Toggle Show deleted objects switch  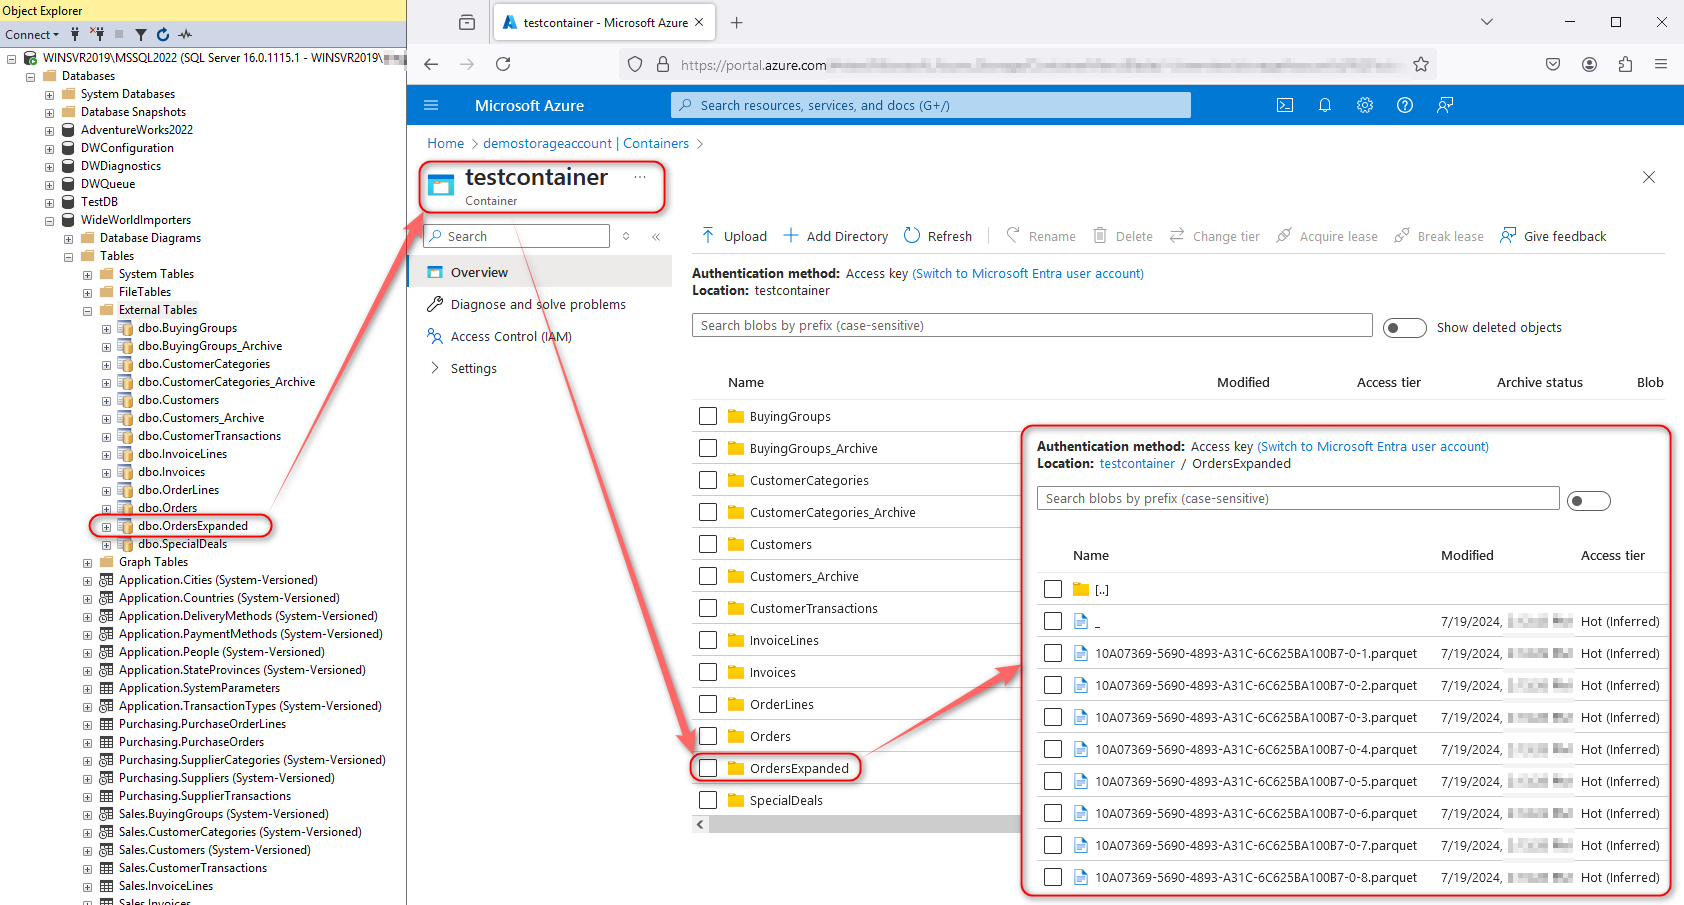(1404, 328)
